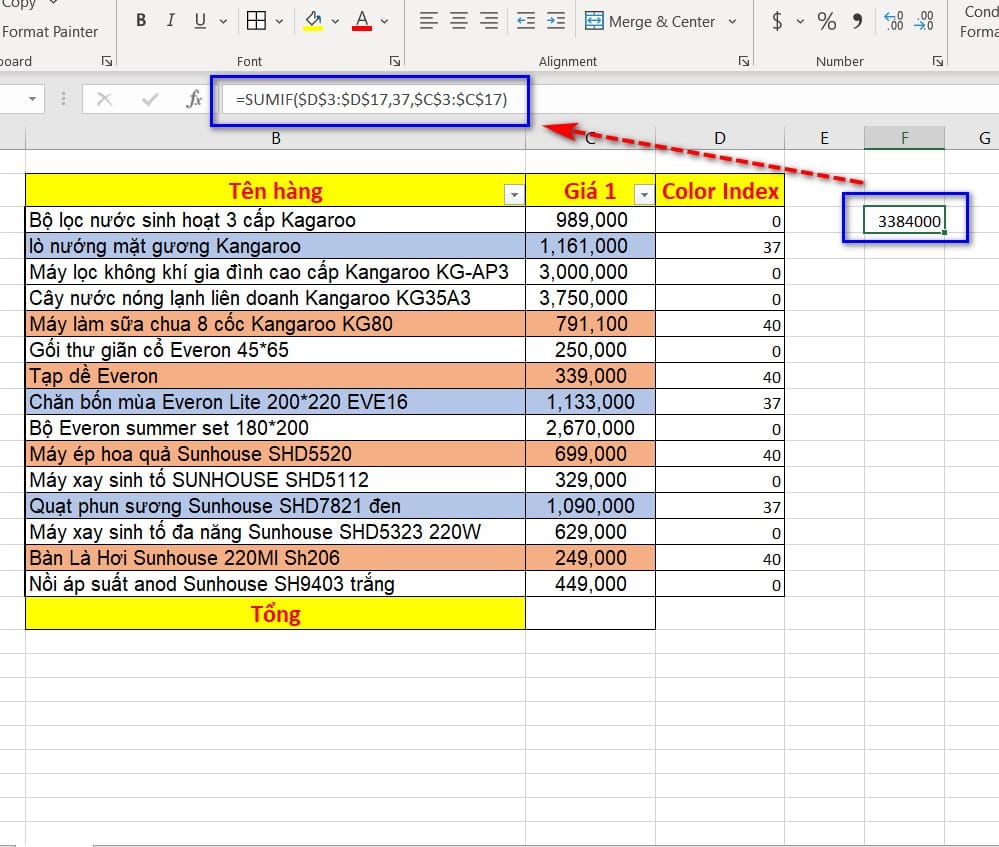Click the Increase Decimal icon
999x847 pixels.
894,21
